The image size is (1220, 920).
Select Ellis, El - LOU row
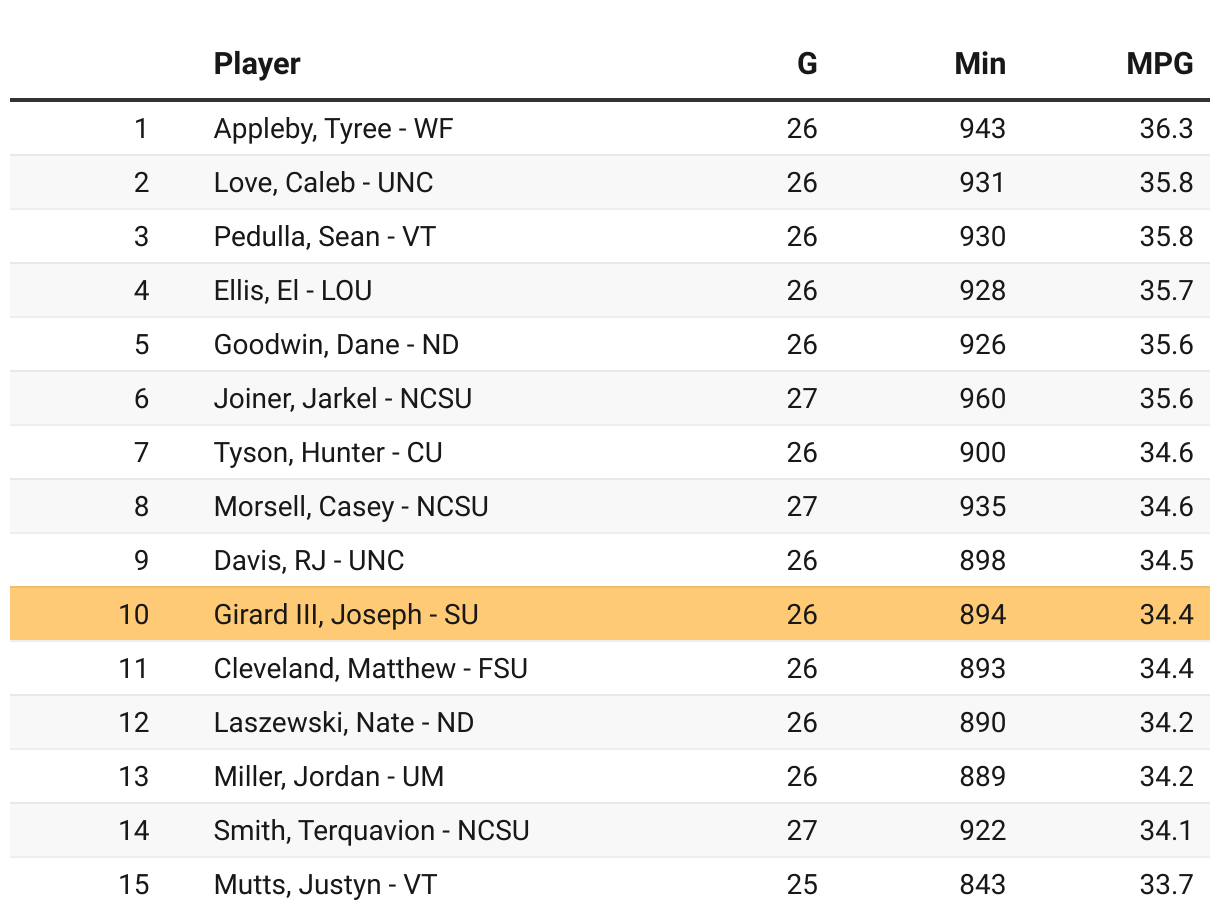(292, 291)
